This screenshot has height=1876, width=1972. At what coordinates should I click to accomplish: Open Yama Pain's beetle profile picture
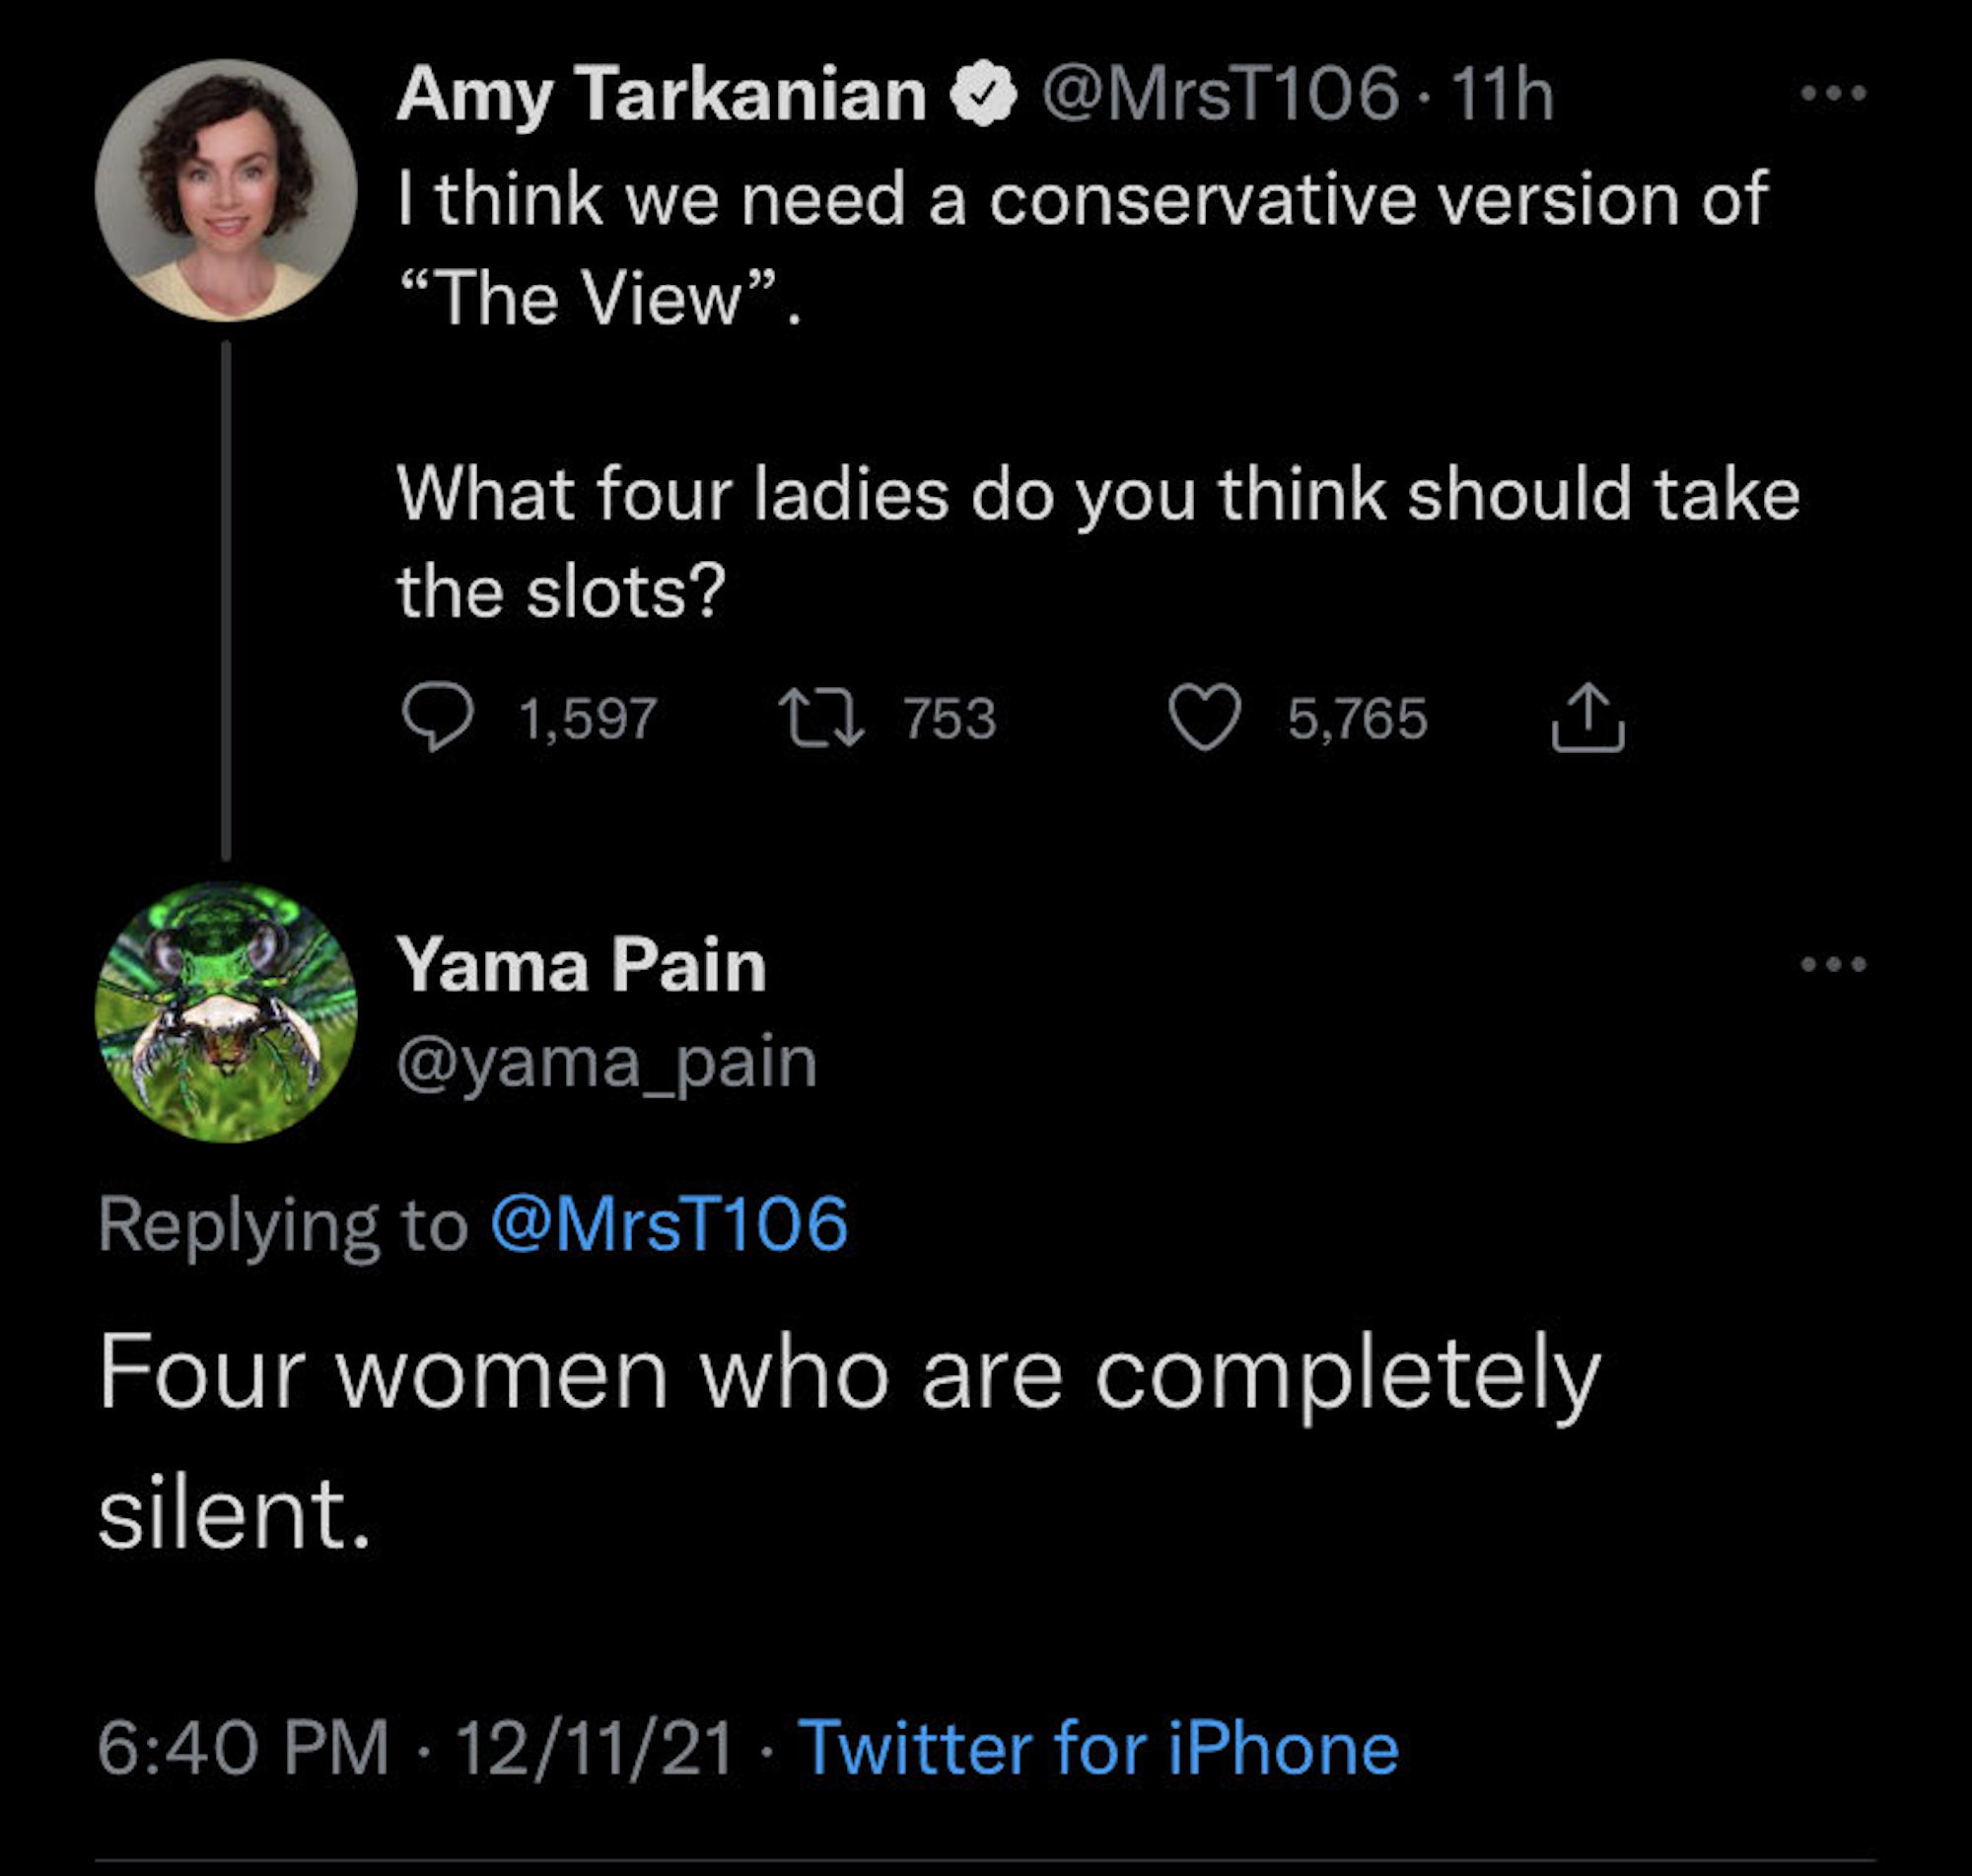tap(226, 1012)
